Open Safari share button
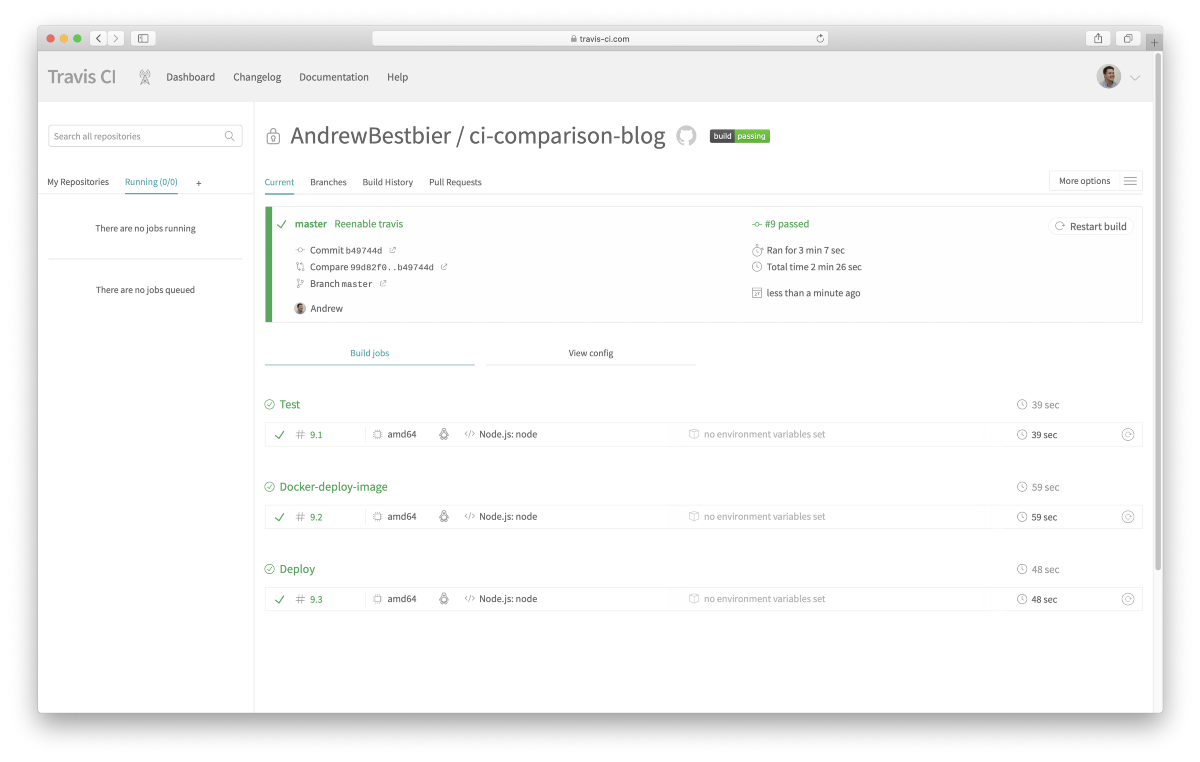The image size is (1200, 762). click(1098, 38)
